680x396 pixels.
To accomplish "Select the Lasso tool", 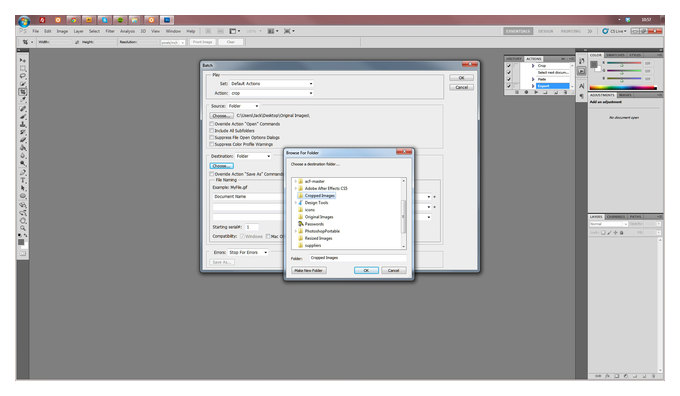I will 23,76.
